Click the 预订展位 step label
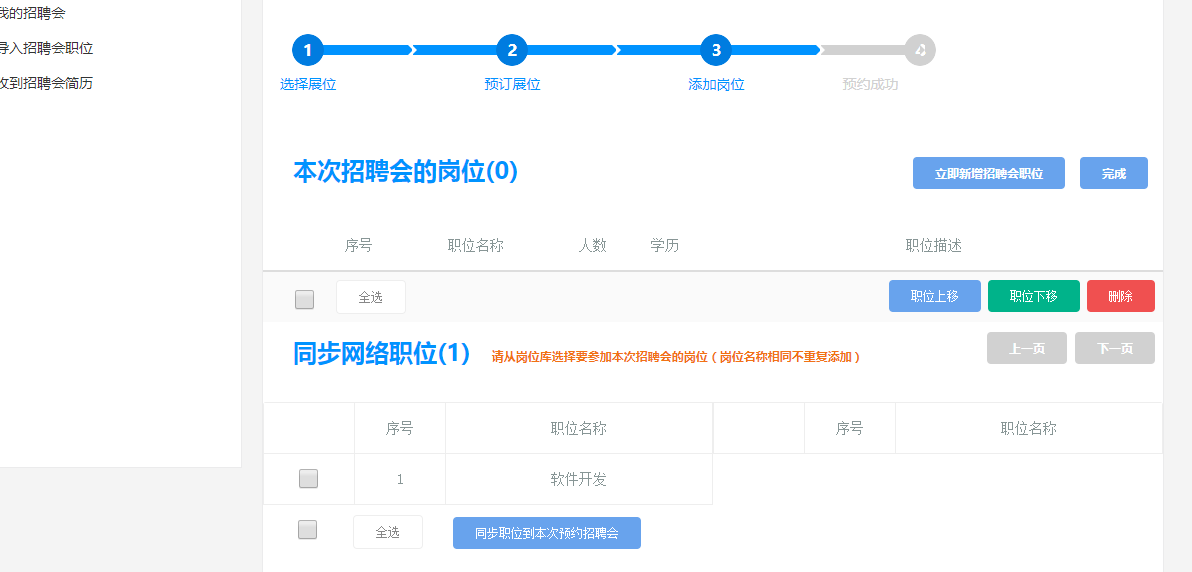Image resolution: width=1192 pixels, height=572 pixels. pyautogui.click(x=512, y=84)
